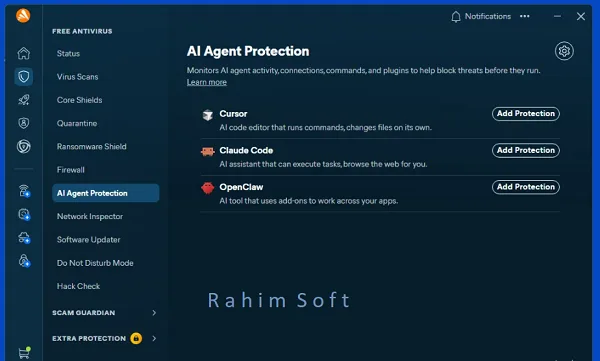The height and width of the screenshot is (361, 600).
Task: Open the three-dots more menu
Action: pyautogui.click(x=525, y=16)
